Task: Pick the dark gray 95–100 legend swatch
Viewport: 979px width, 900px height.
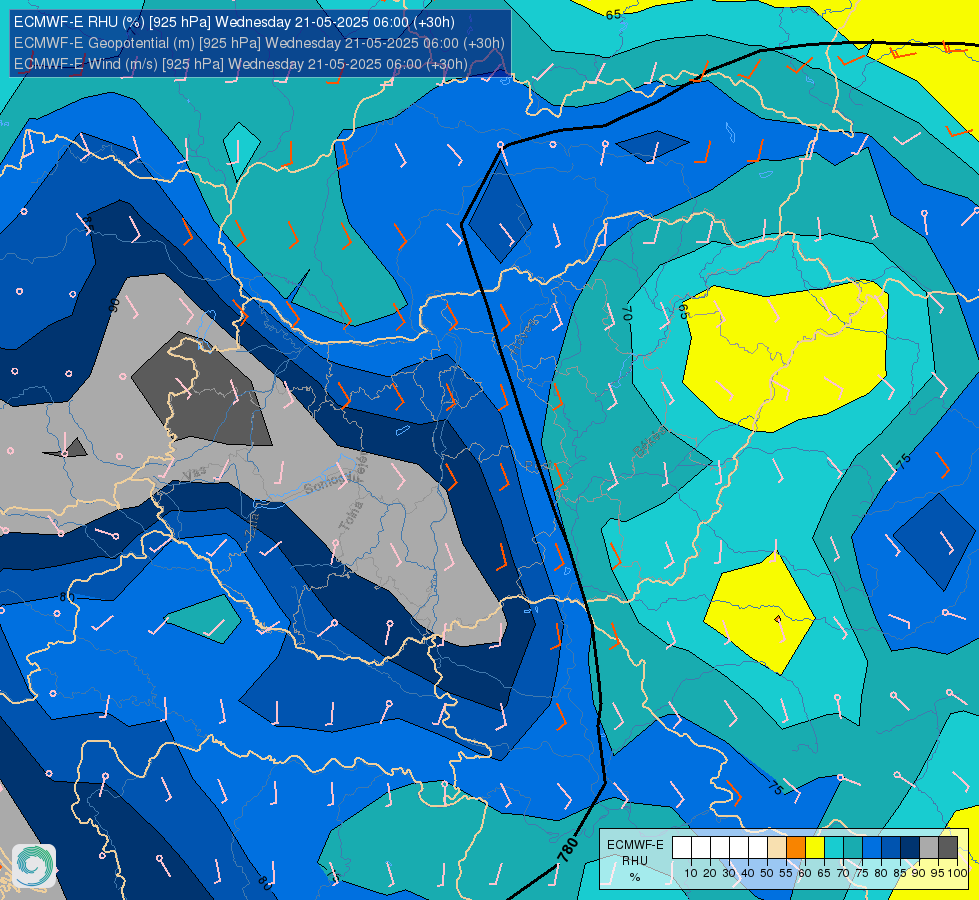Action: tap(948, 848)
